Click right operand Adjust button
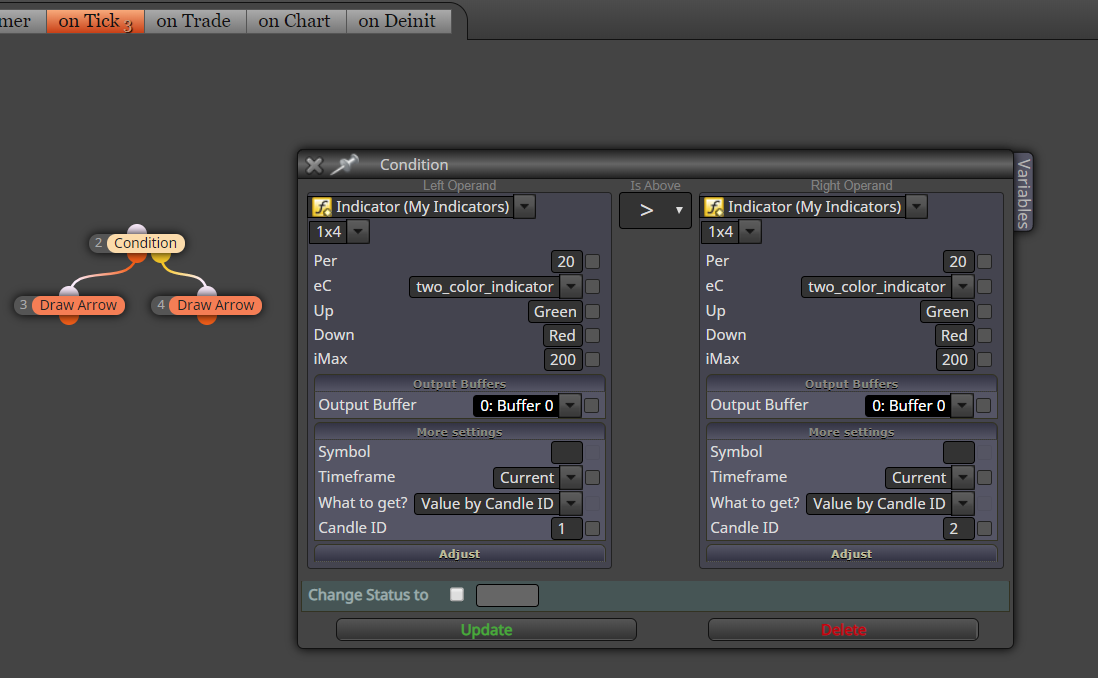 click(852, 554)
